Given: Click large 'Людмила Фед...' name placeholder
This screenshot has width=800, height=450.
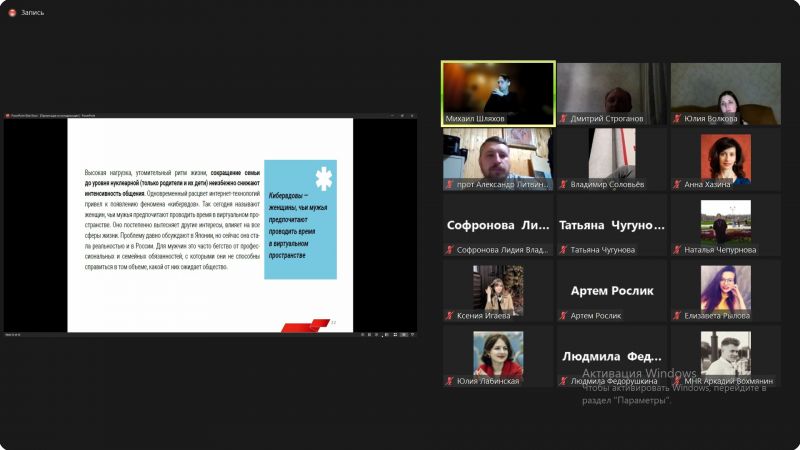Looking at the screenshot, I should (x=612, y=356).
